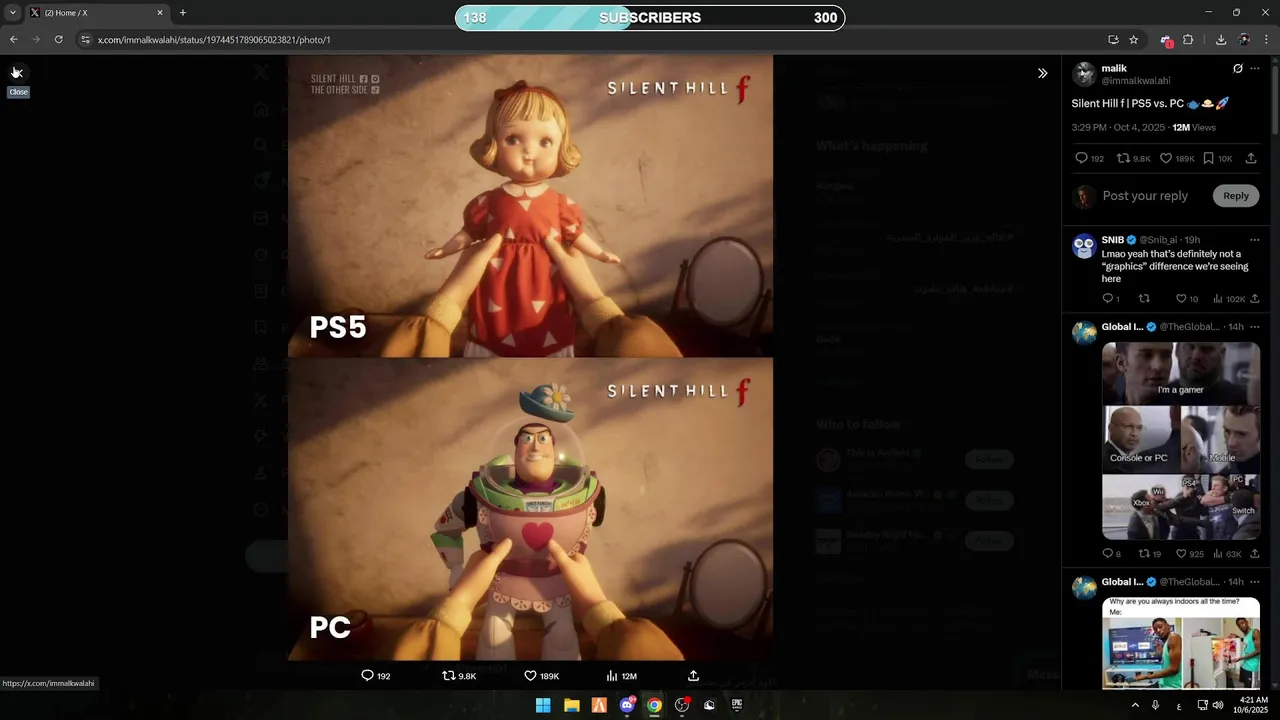This screenshot has width=1280, height=720.
Task: Open the extension icon with the red badge
Action: coord(1166,40)
